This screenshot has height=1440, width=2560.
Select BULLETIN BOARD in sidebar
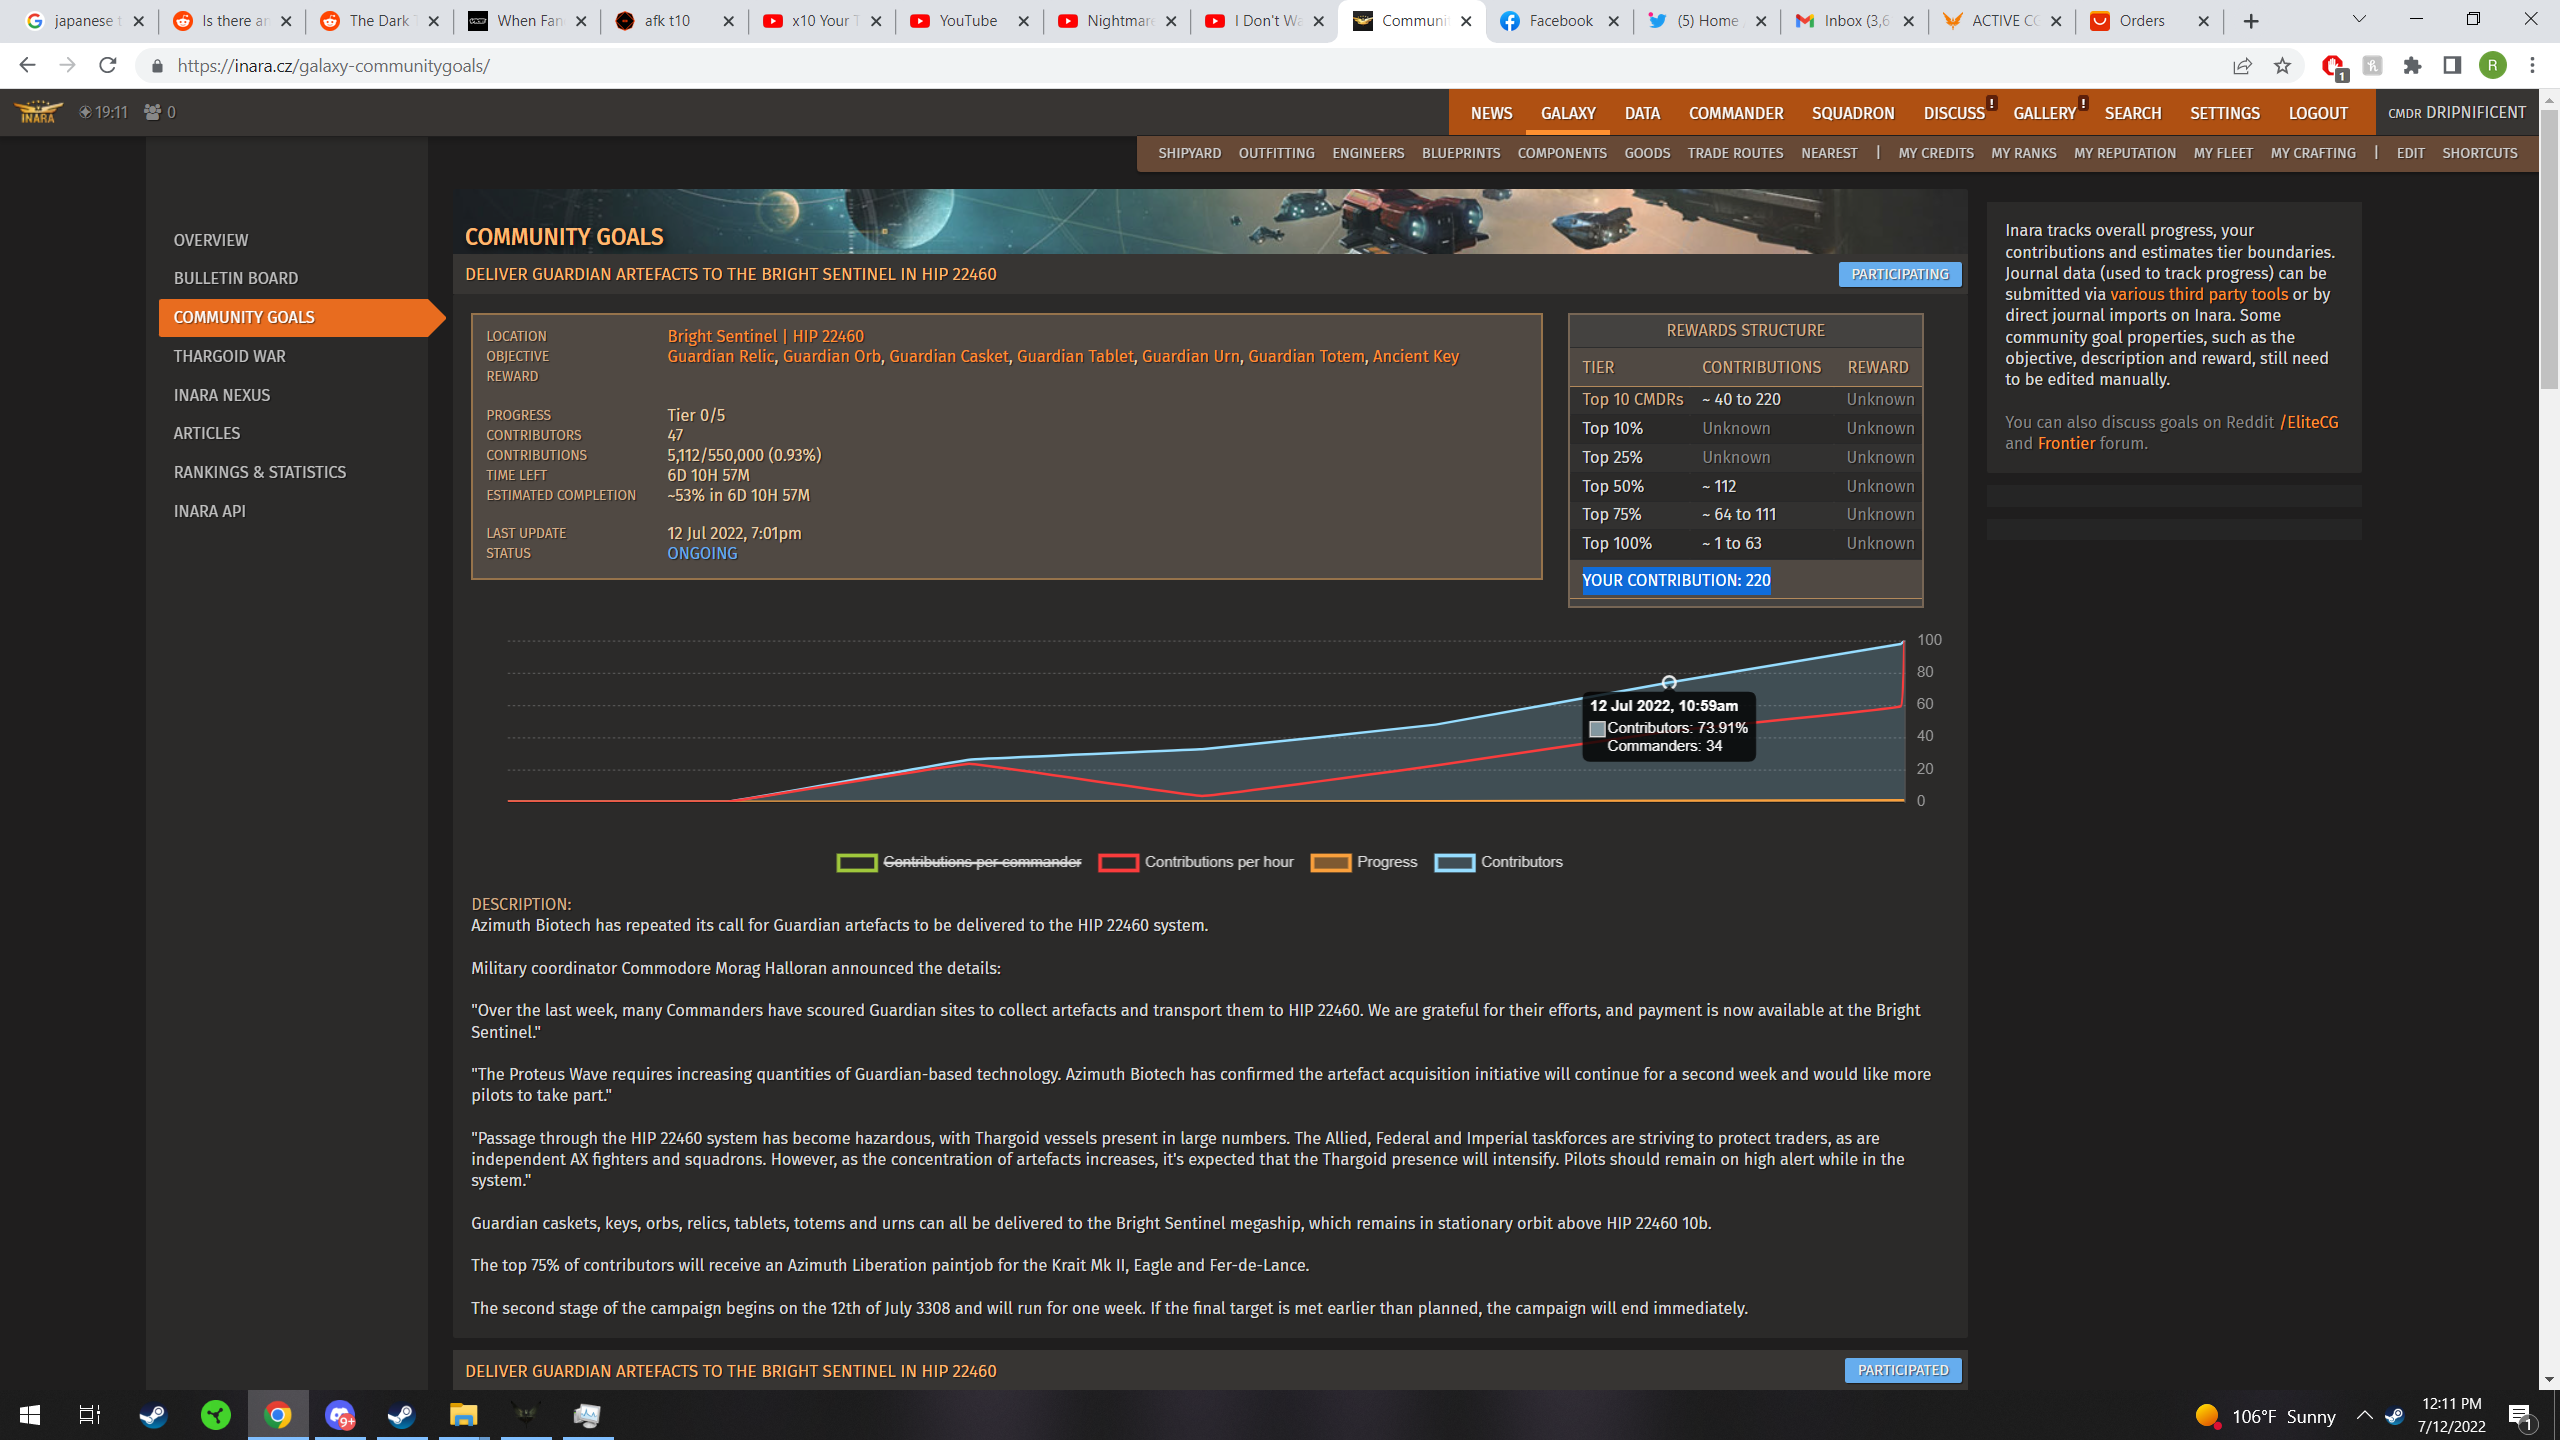(x=236, y=278)
